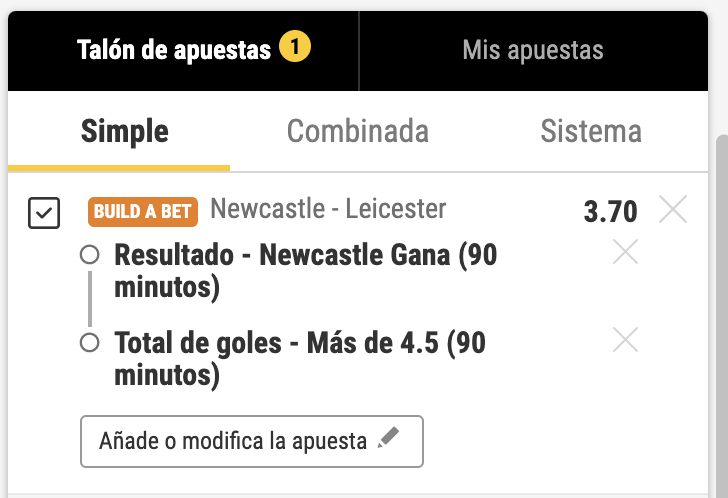Delete the Total de goles selection
This screenshot has height=498, width=728.
point(625,341)
